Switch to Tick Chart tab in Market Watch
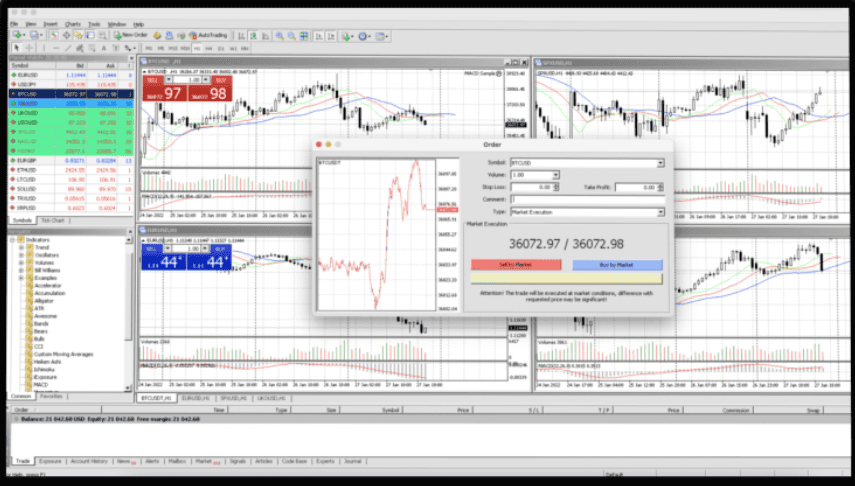Image resolution: width=855 pixels, height=486 pixels. click(53, 220)
